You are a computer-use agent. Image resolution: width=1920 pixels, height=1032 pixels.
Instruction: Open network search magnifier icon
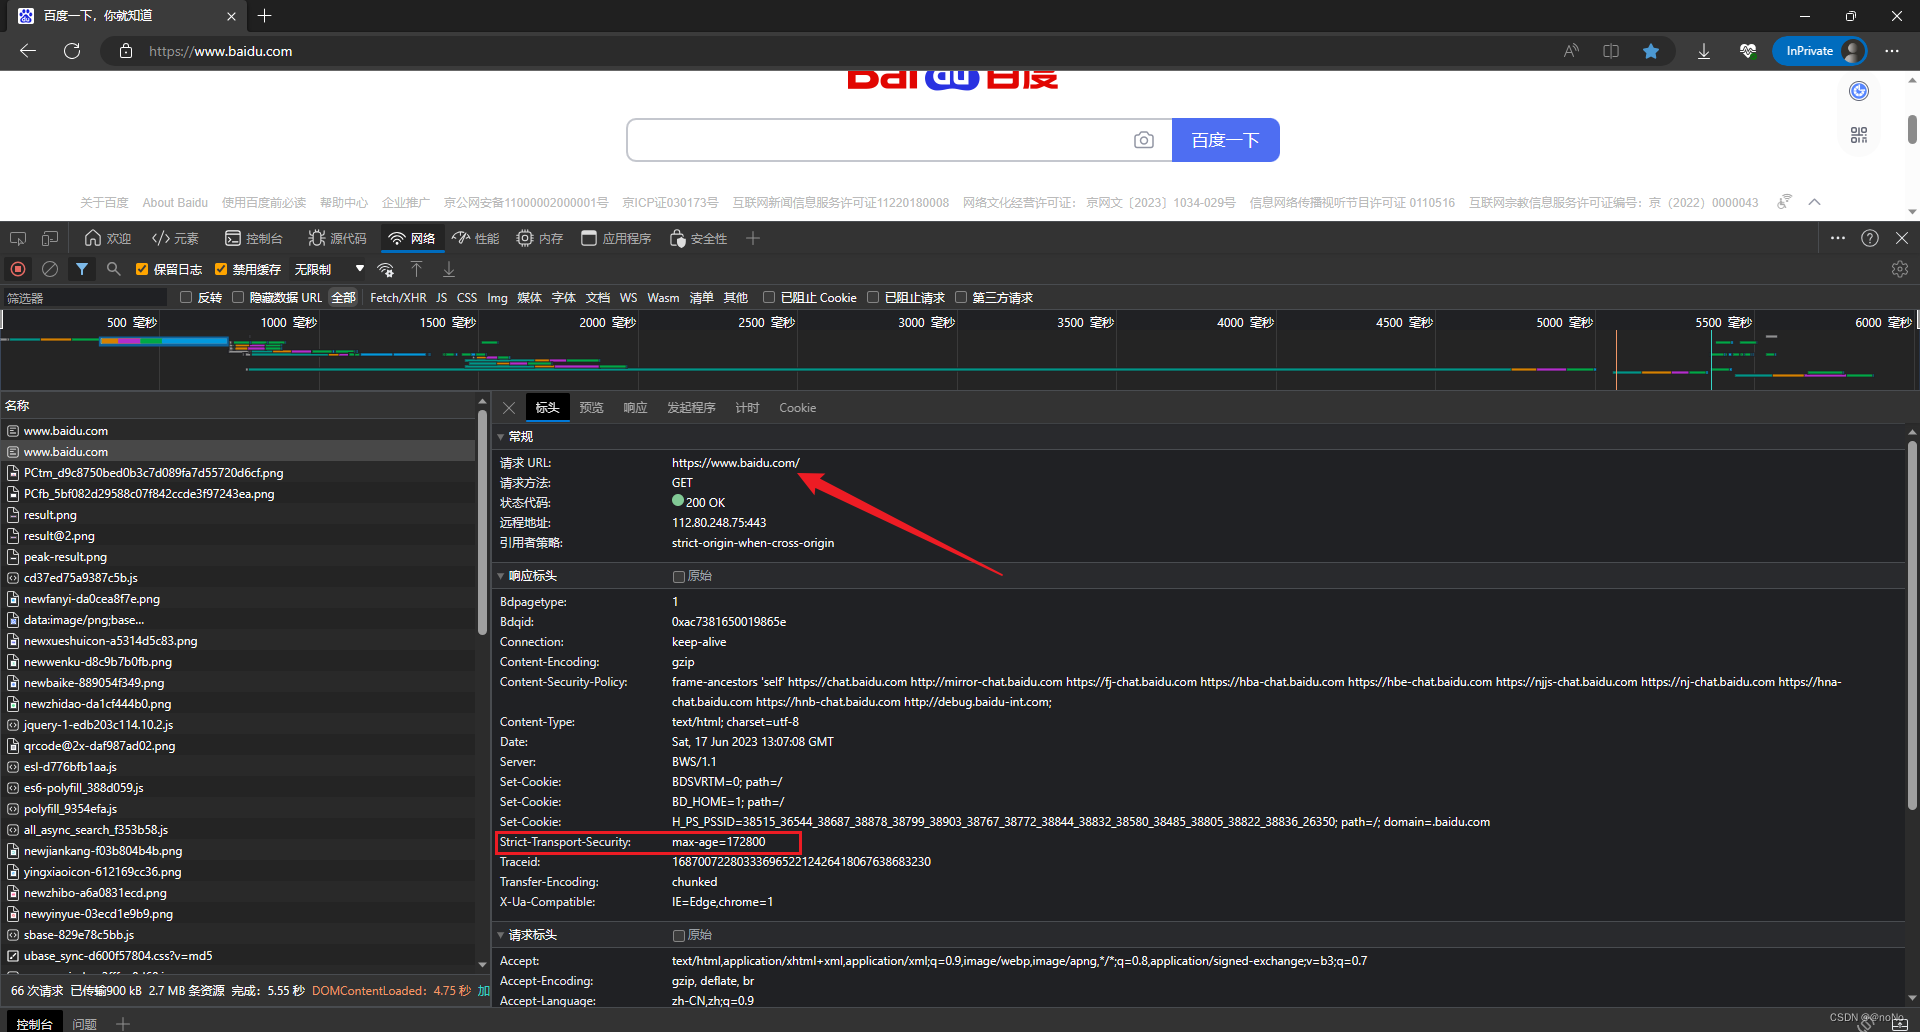click(x=114, y=269)
